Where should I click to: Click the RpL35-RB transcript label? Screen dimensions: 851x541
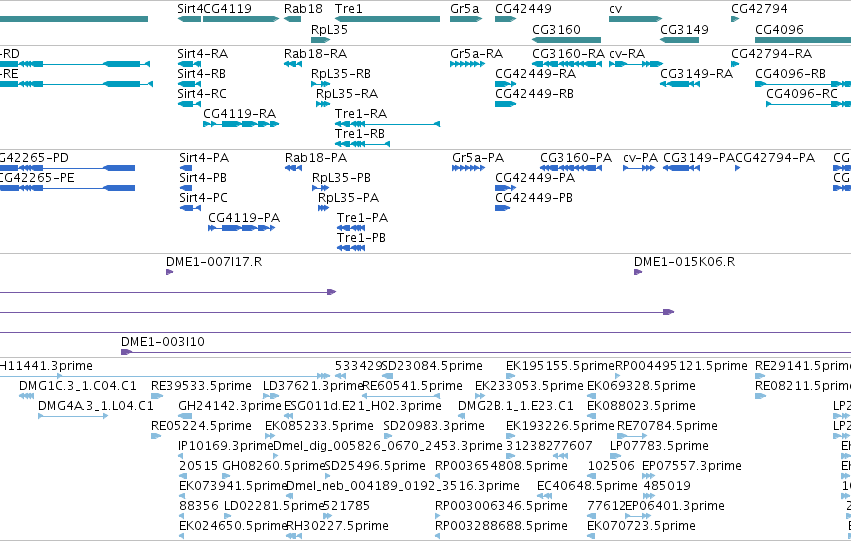tap(341, 74)
